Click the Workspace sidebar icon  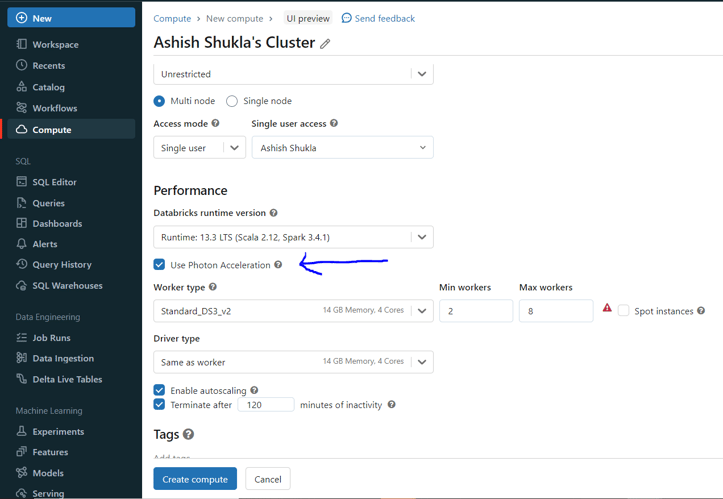point(21,44)
